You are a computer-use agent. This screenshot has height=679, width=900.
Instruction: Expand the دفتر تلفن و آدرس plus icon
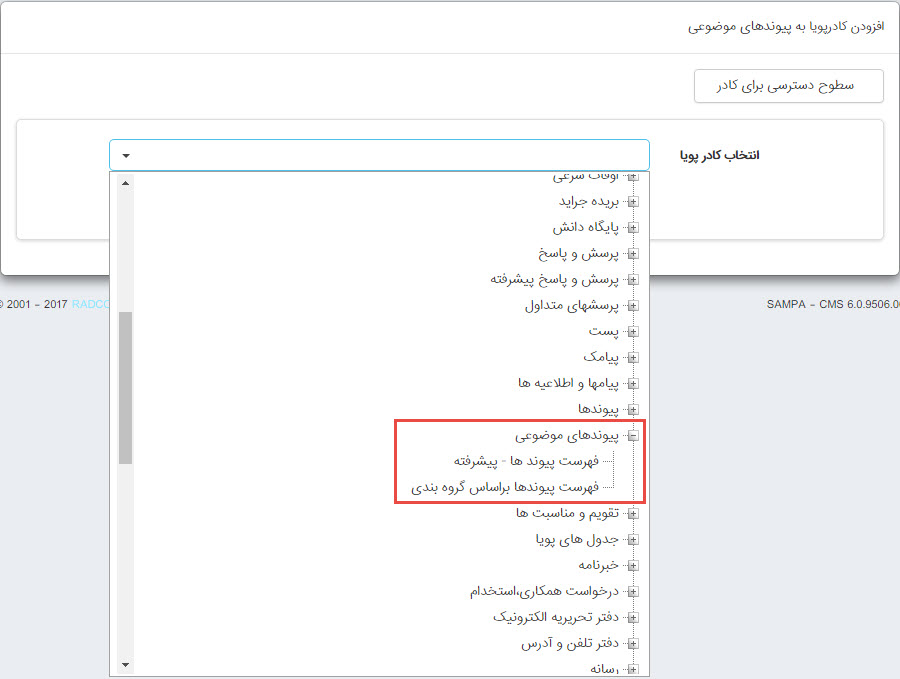point(632,644)
